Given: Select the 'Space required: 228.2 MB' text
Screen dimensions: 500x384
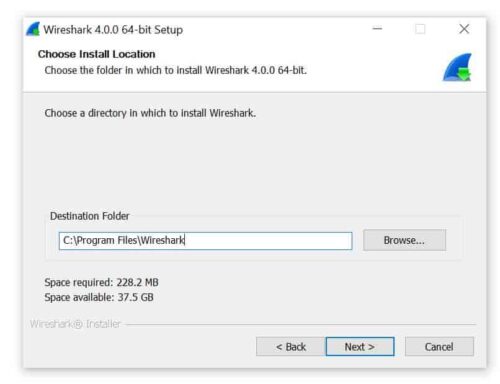Looking at the screenshot, I should 101,282.
